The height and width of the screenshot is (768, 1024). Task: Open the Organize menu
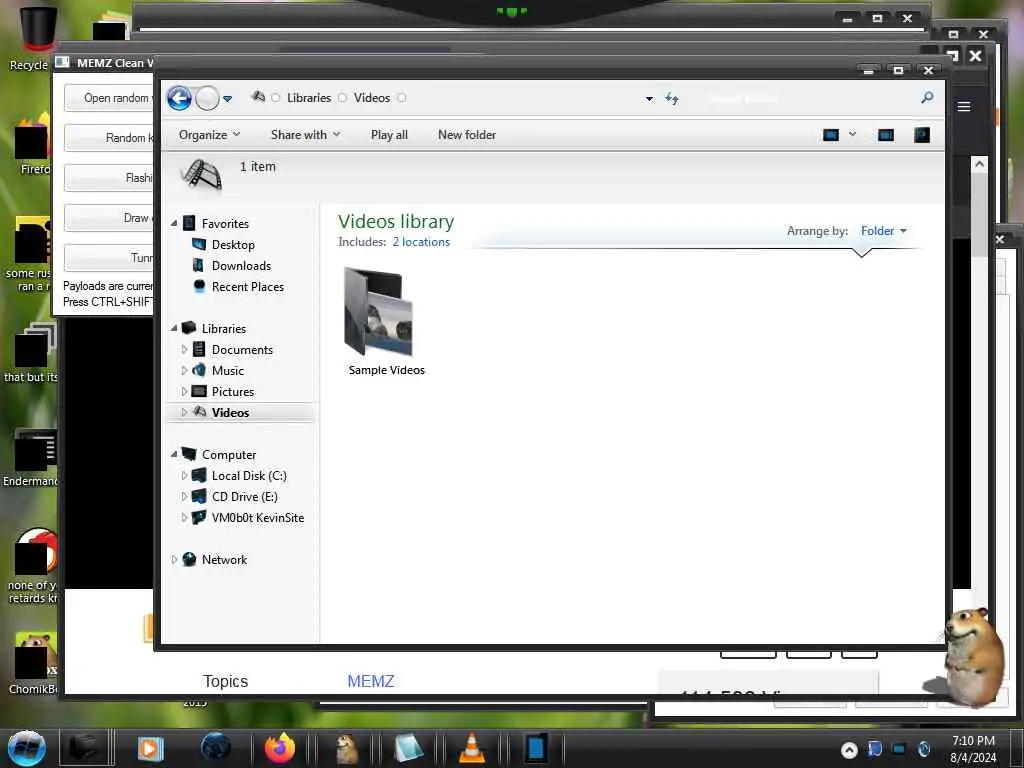tap(210, 135)
